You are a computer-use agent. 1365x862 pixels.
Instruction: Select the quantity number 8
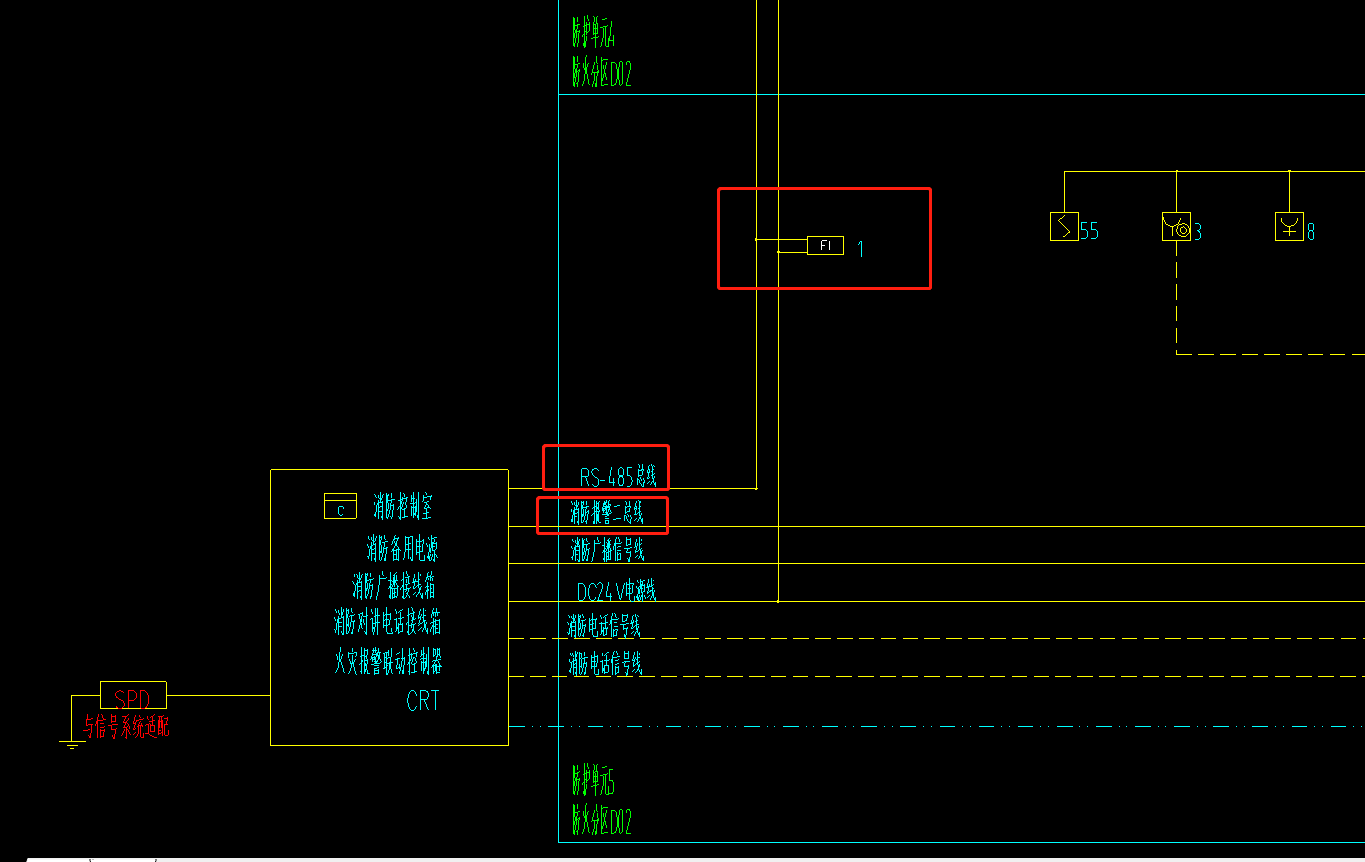pos(1310,232)
